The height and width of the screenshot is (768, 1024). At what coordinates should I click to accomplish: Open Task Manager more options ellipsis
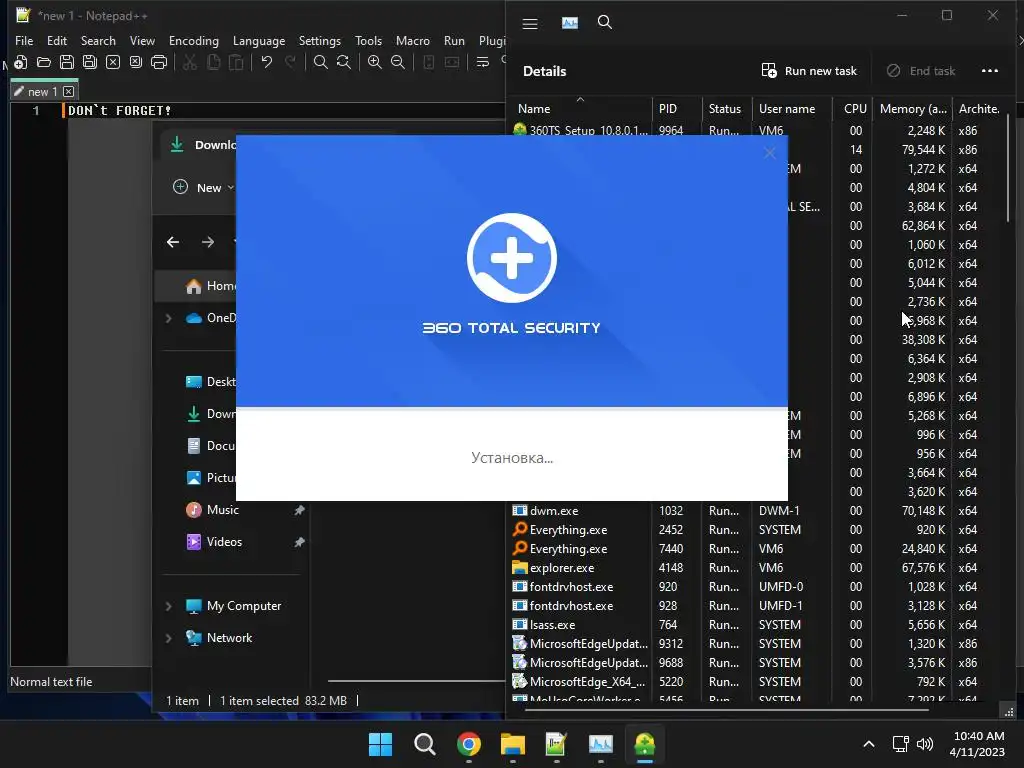tap(989, 71)
